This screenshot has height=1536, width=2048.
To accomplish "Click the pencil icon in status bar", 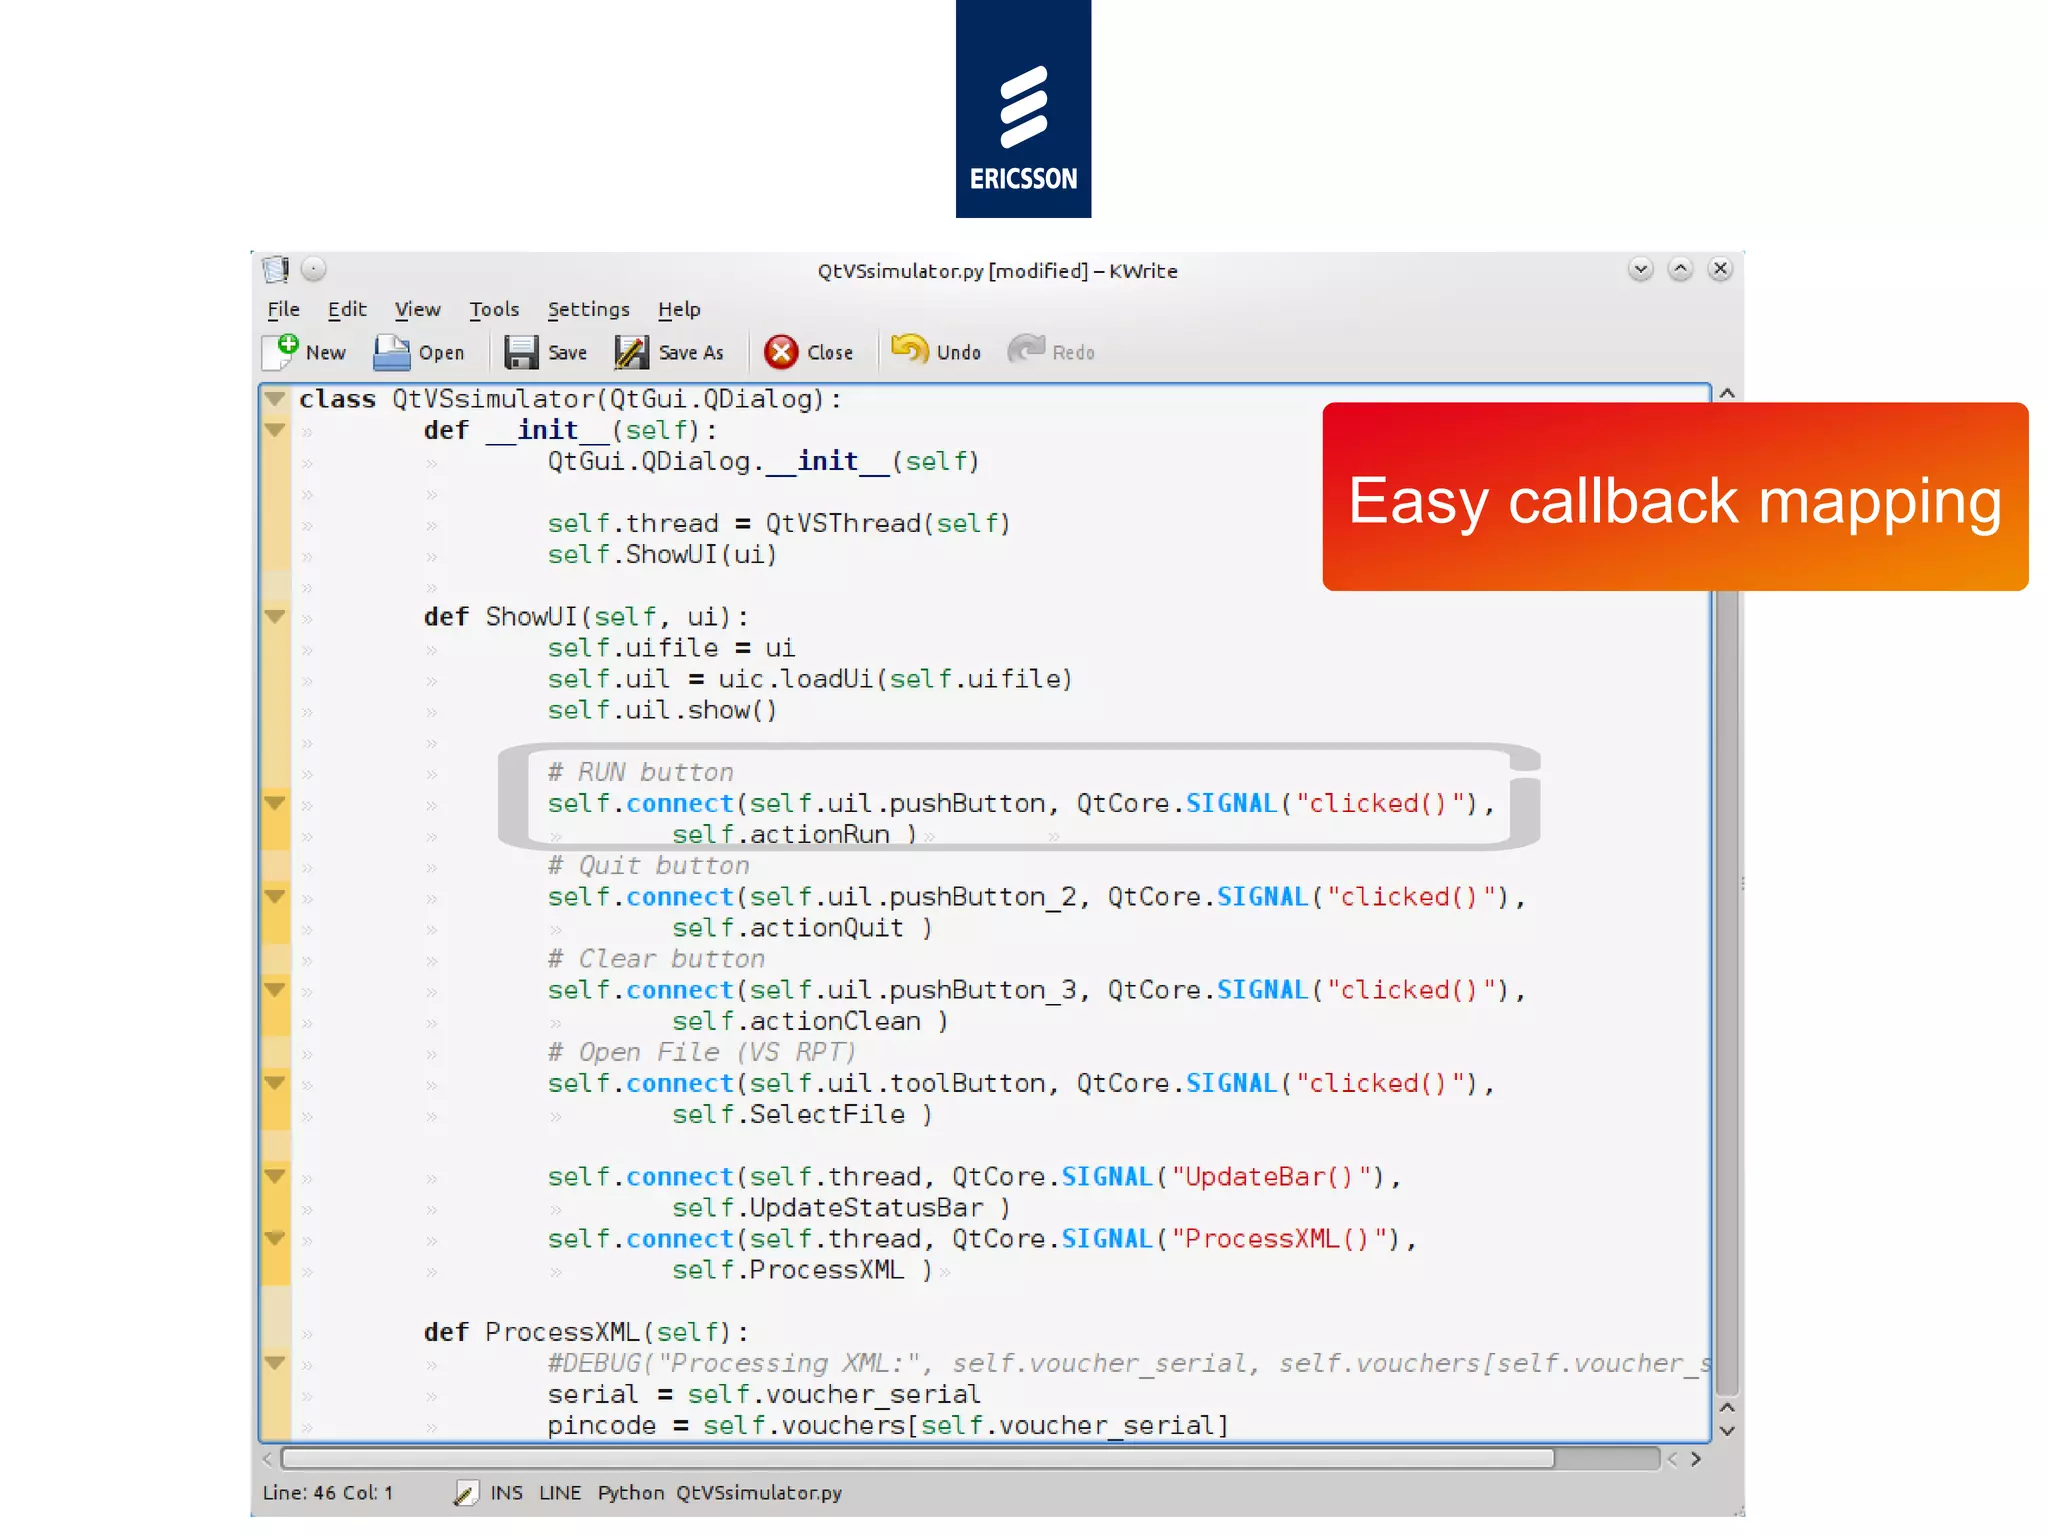I will pyautogui.click(x=465, y=1493).
